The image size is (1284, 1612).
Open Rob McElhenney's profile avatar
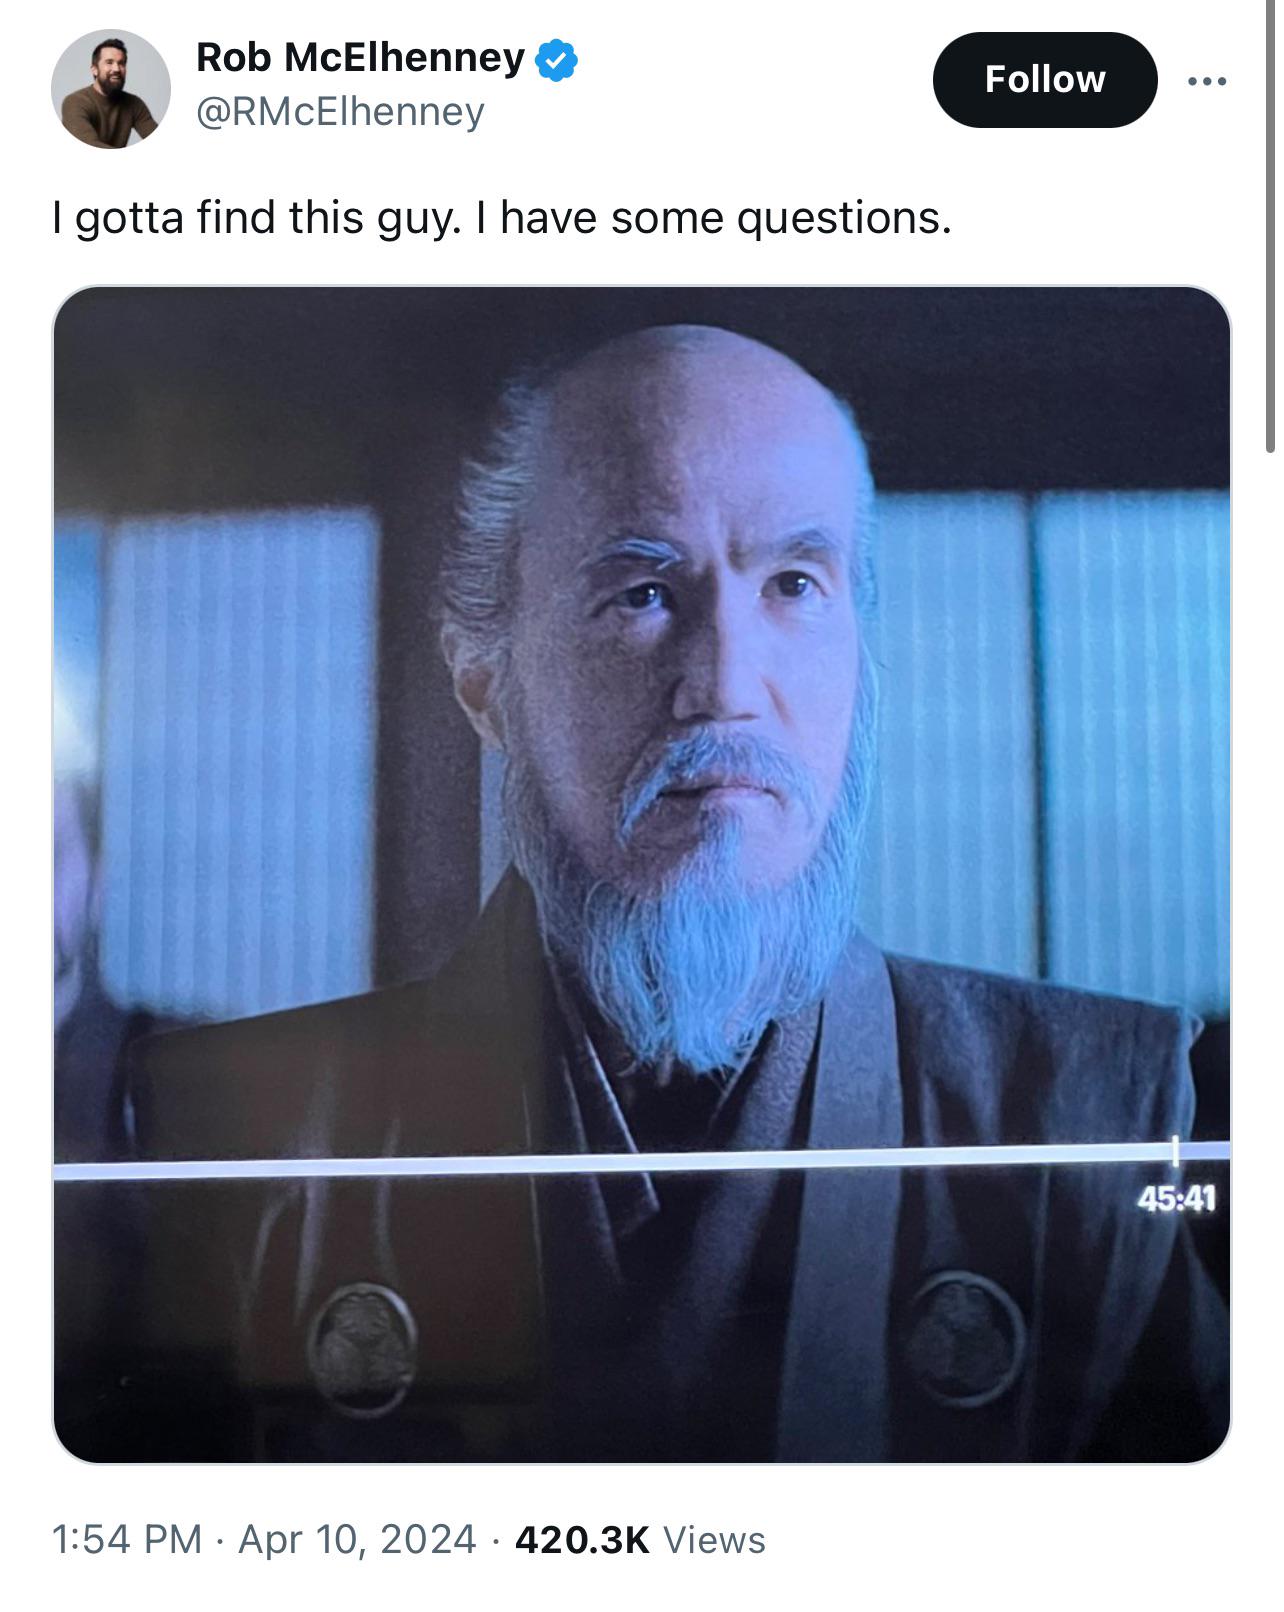(x=111, y=89)
